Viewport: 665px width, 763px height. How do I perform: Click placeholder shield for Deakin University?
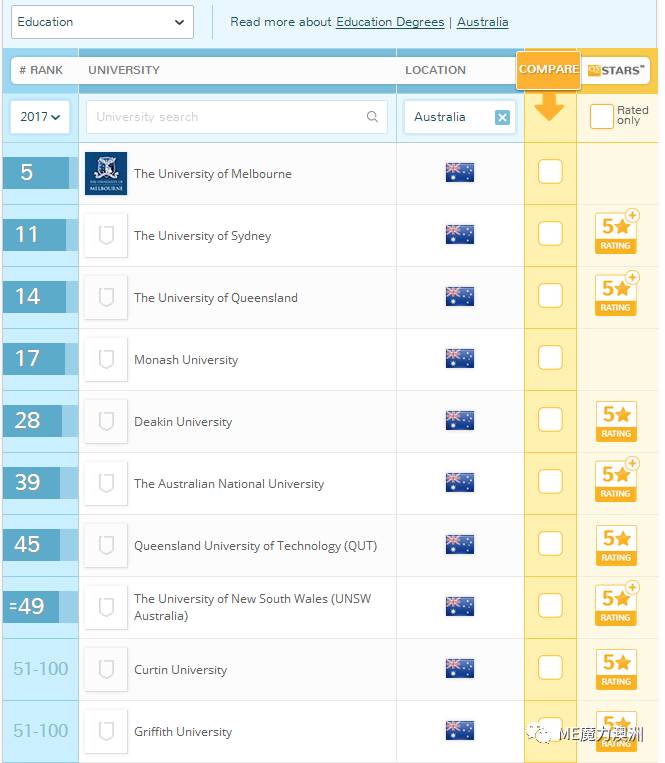click(x=106, y=421)
